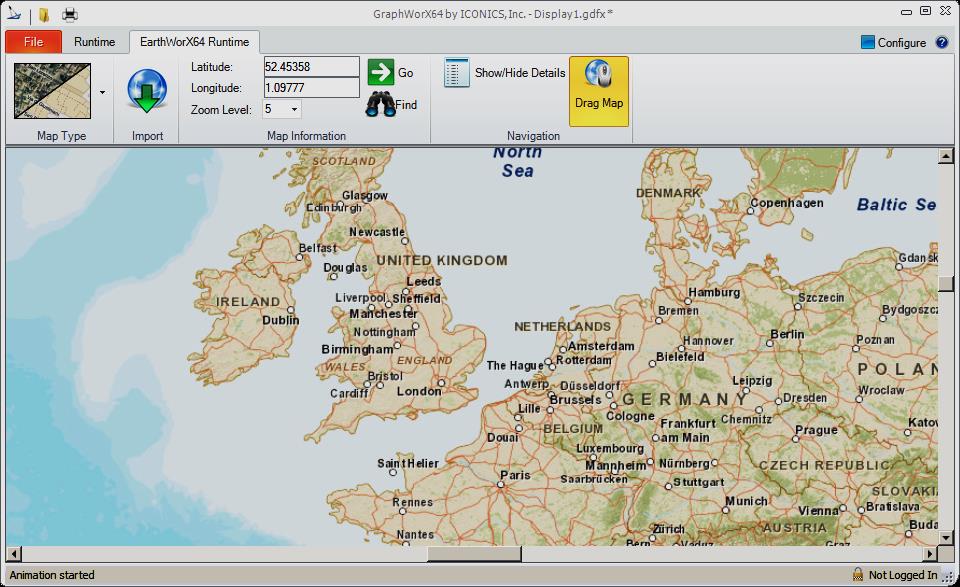Click the Copenhagen label on map
Image resolution: width=960 pixels, height=587 pixels.
[787, 203]
